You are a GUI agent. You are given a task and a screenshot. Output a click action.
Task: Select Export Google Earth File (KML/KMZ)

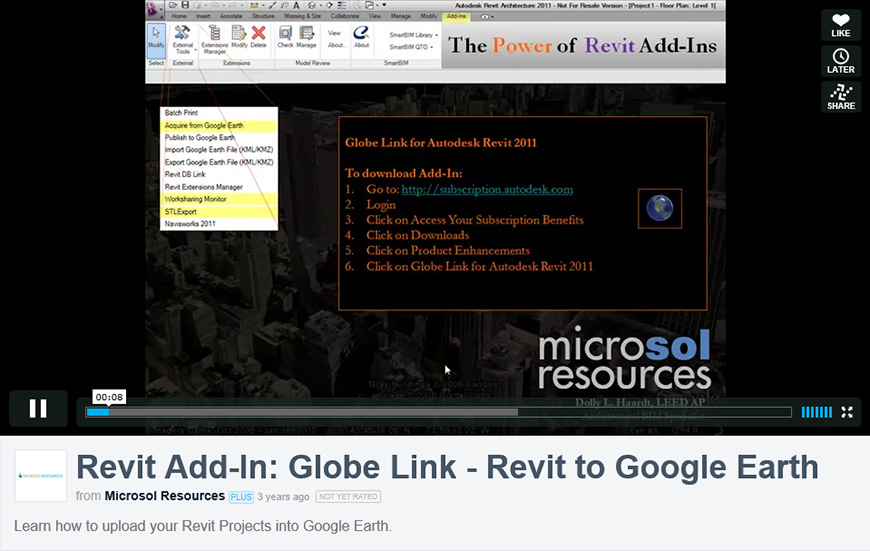click(x=219, y=162)
